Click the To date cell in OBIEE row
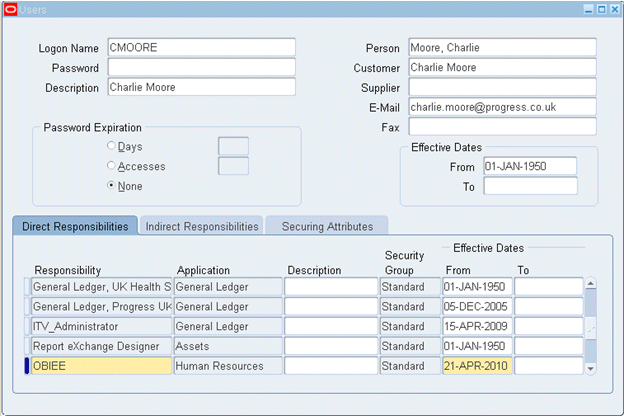Image resolution: width=624 pixels, height=416 pixels. tap(549, 366)
